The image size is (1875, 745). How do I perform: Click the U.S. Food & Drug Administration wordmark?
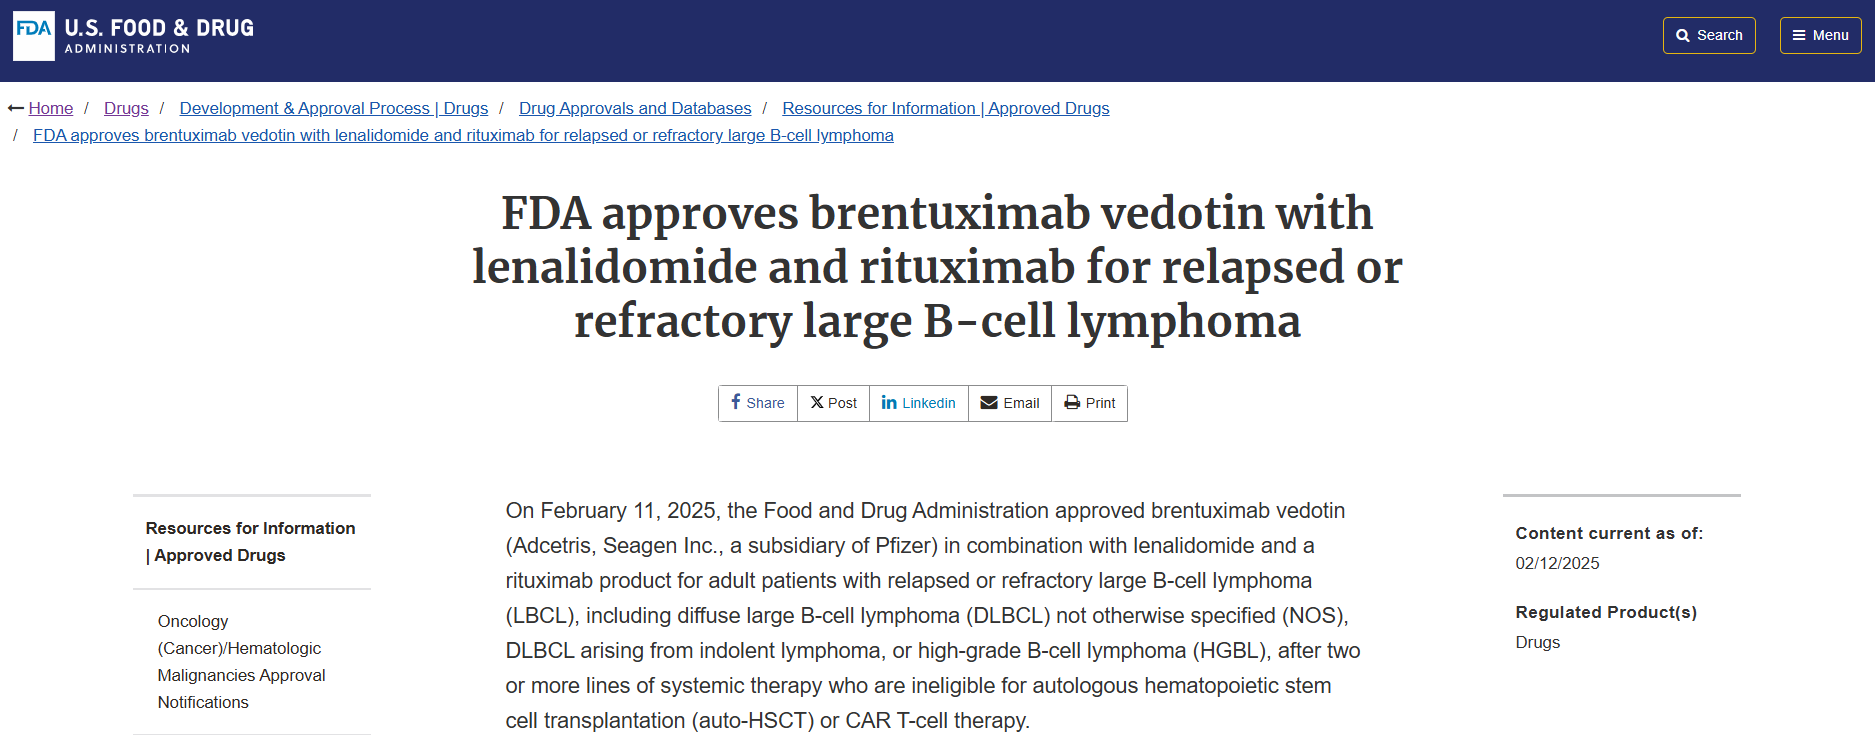tap(159, 35)
